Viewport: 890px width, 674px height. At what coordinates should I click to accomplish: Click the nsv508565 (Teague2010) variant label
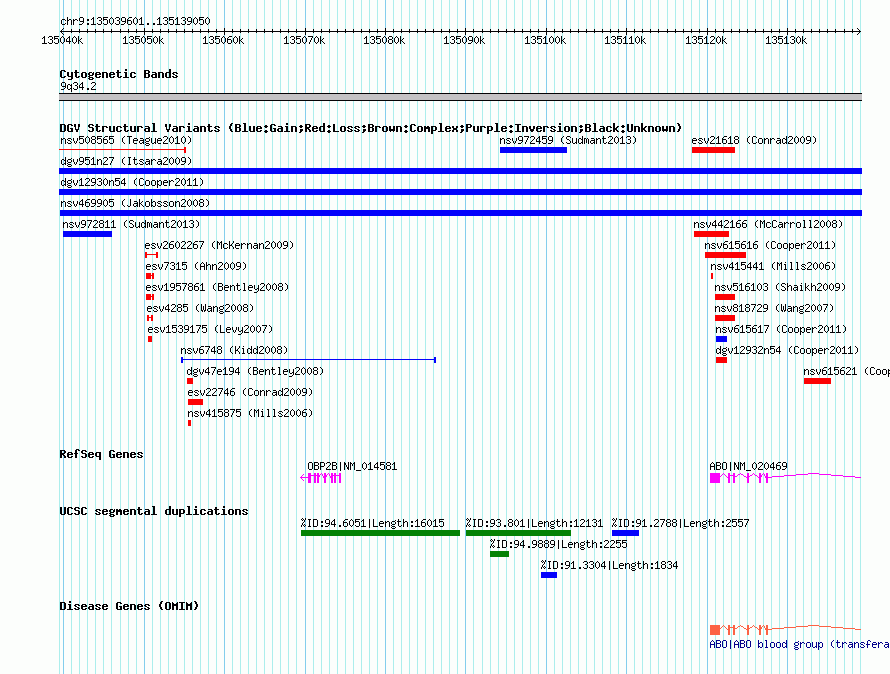click(126, 140)
